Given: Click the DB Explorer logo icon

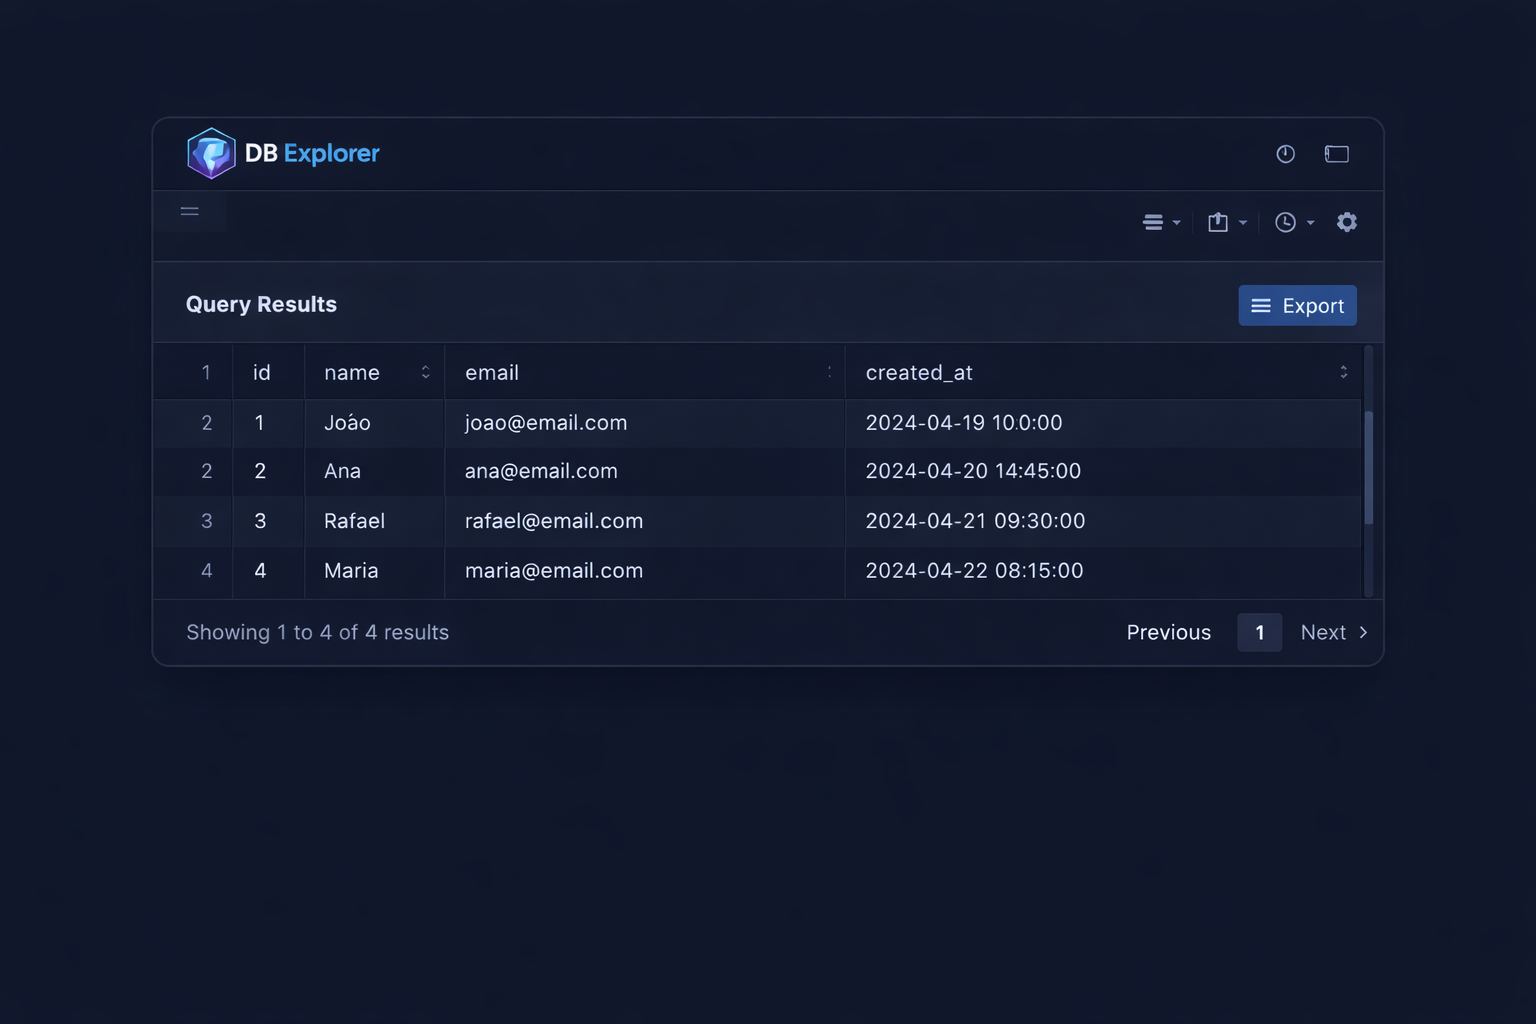Looking at the screenshot, I should (211, 152).
